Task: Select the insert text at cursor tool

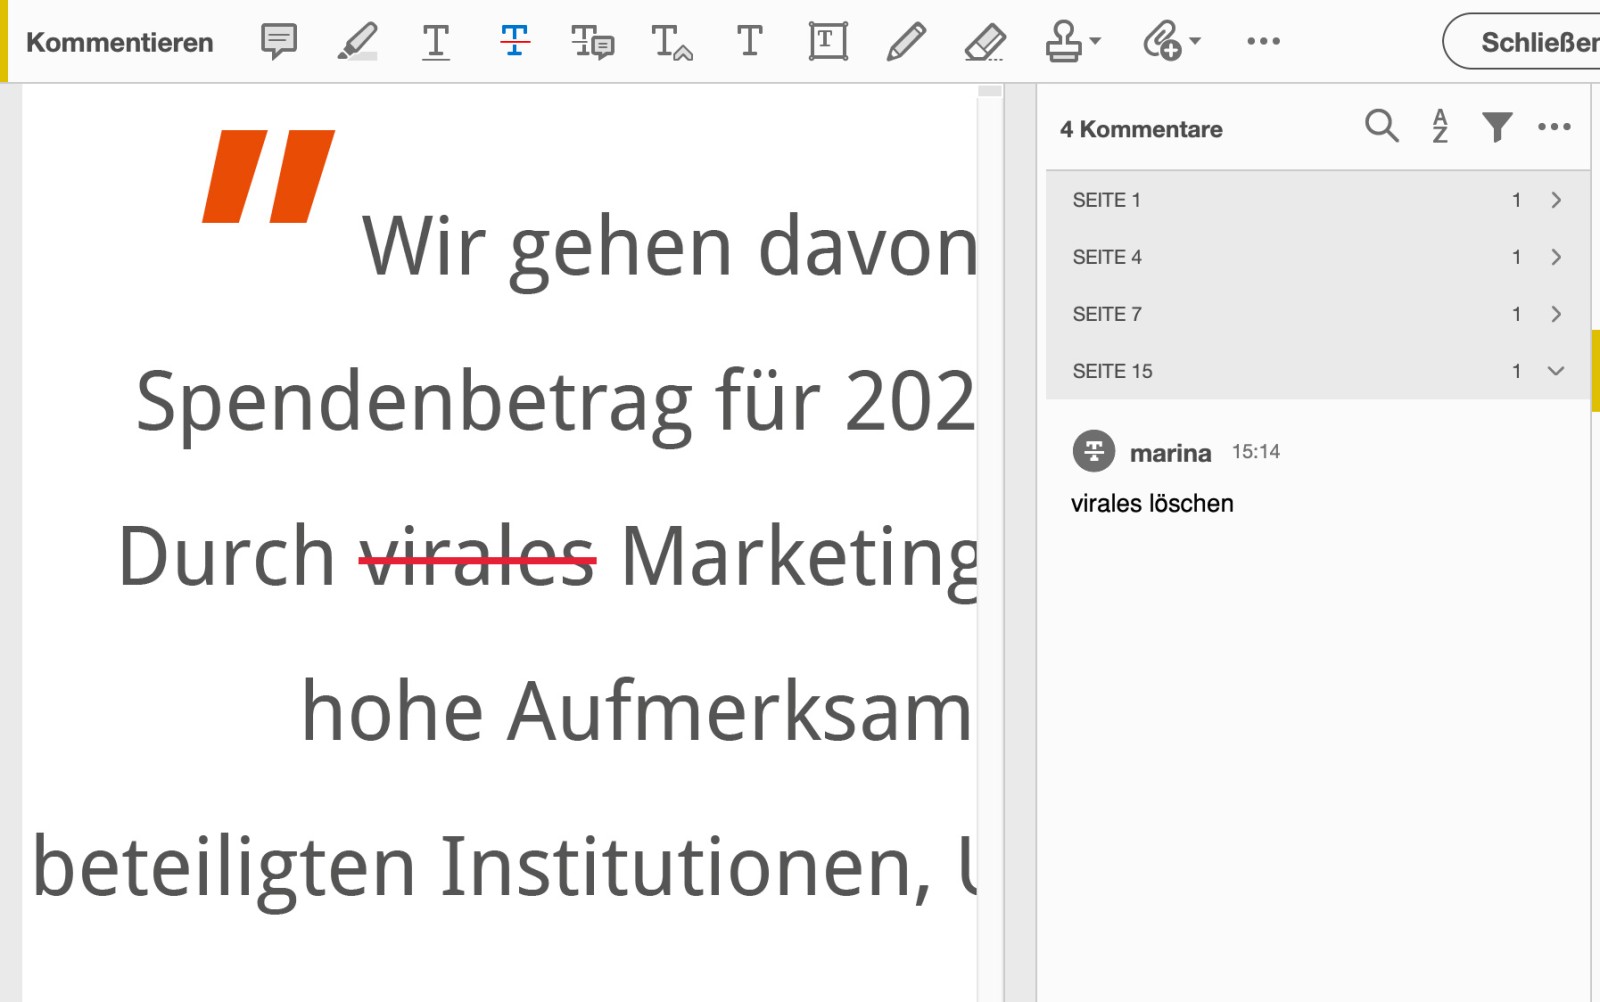Action: (x=670, y=41)
